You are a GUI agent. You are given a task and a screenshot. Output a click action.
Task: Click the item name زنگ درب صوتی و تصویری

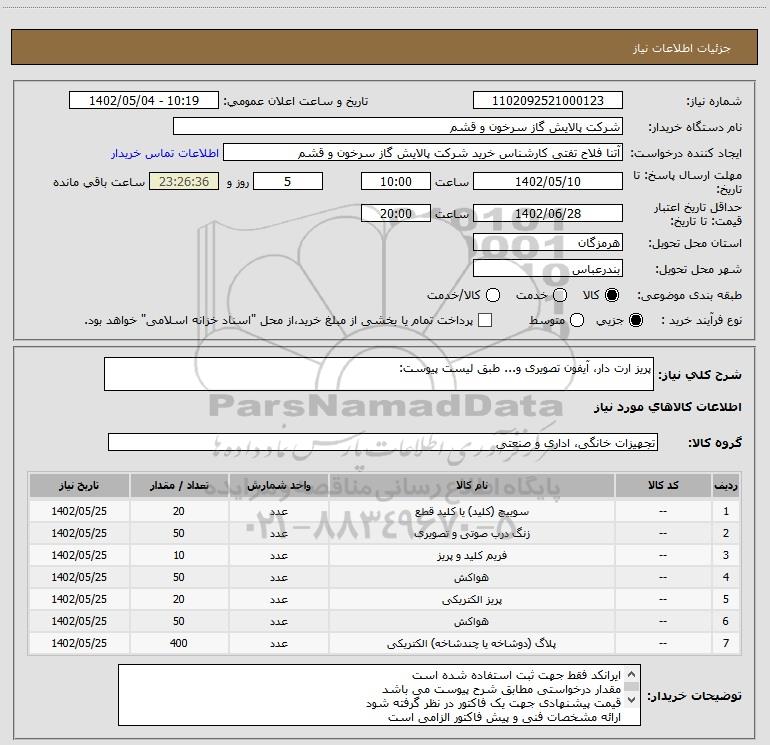[471, 533]
